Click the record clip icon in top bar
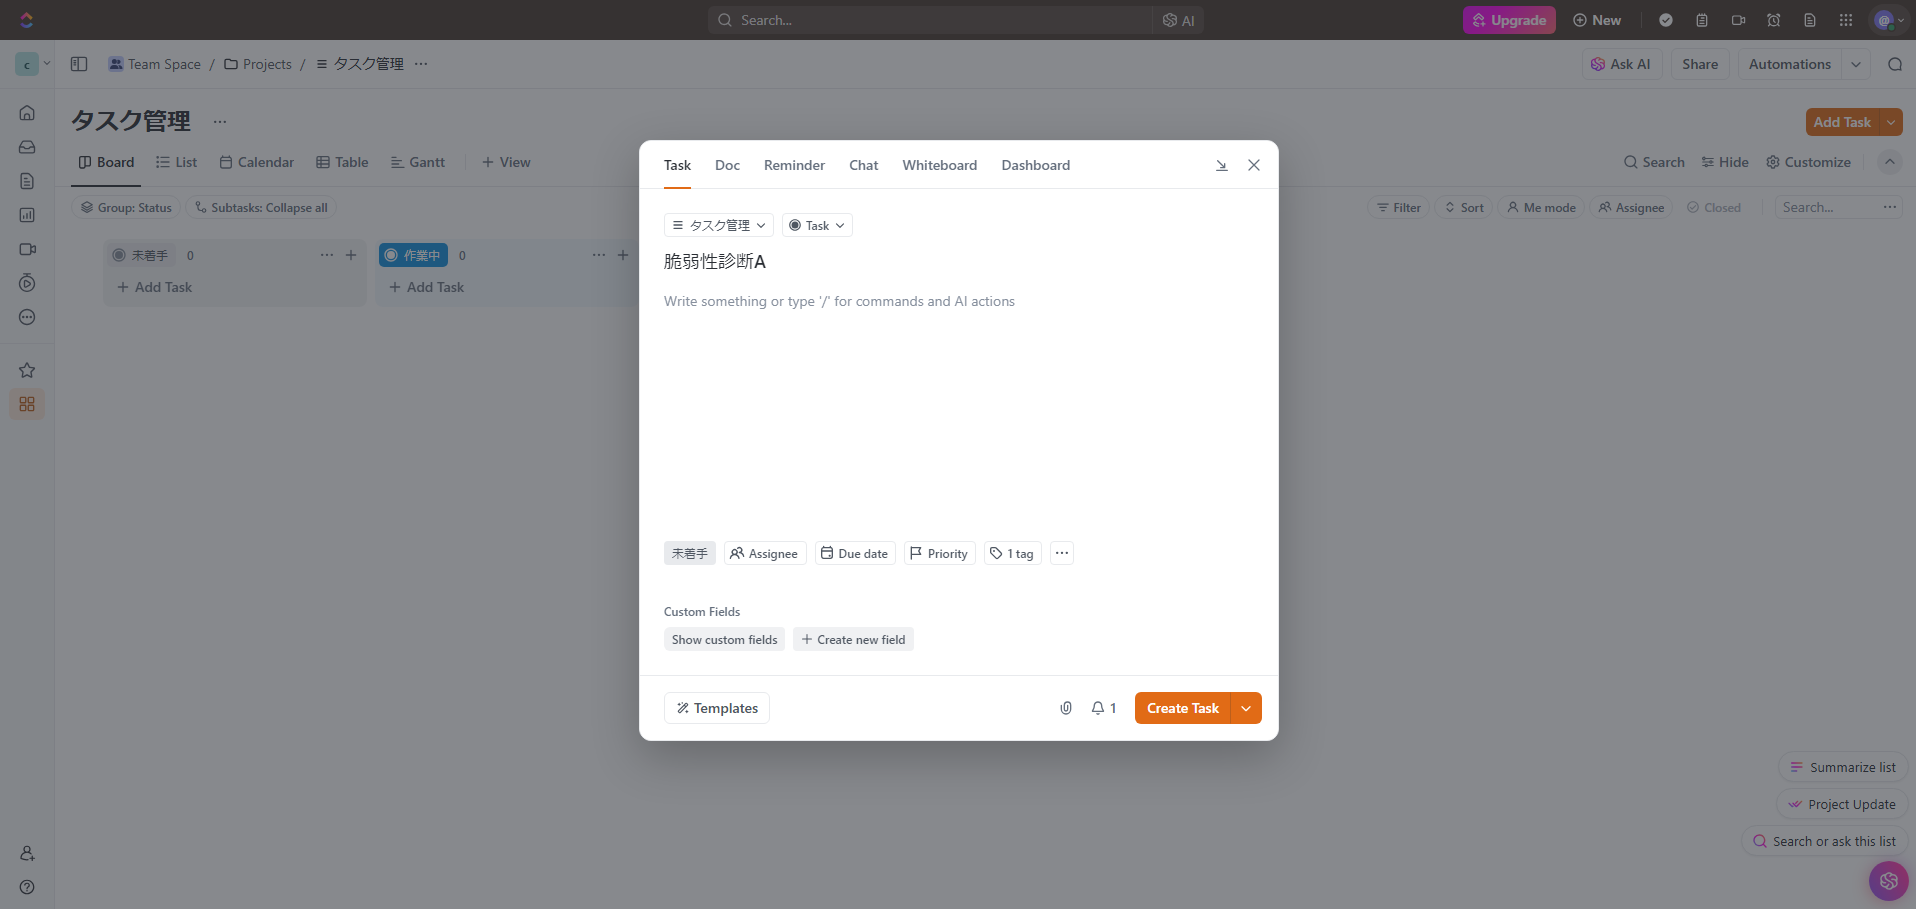 tap(1738, 20)
